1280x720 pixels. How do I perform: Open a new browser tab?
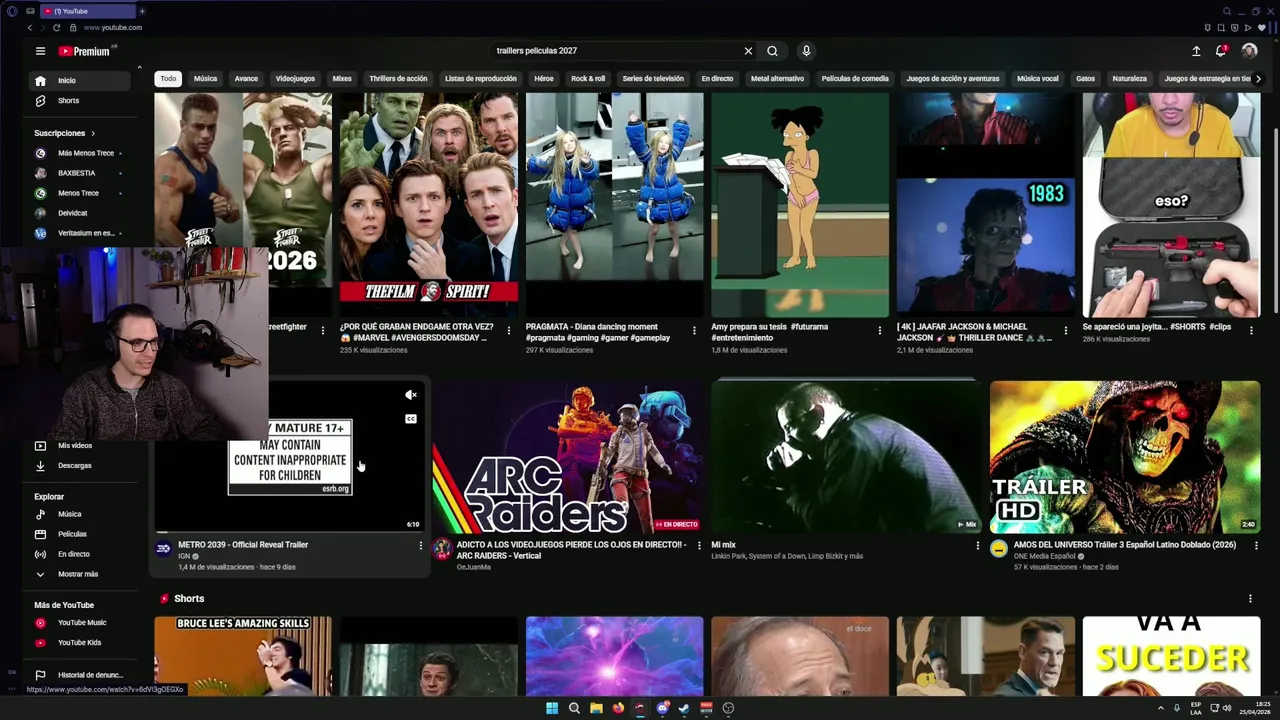[x=142, y=11]
